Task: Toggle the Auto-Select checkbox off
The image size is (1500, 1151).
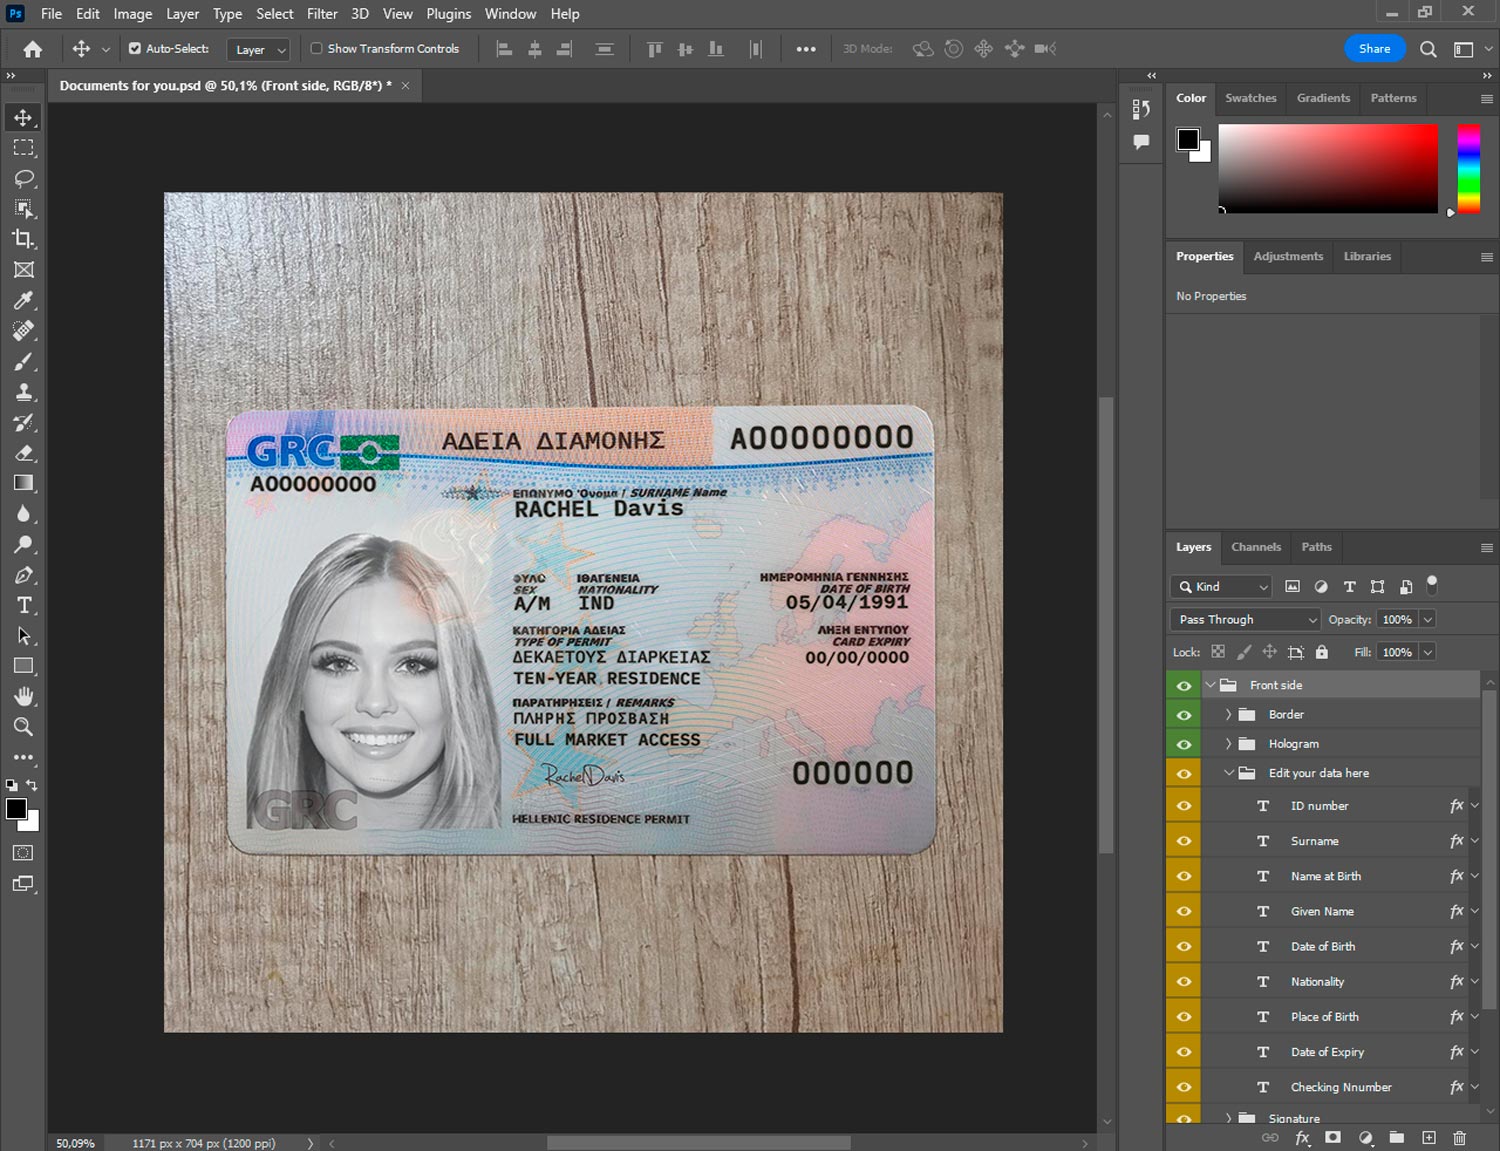Action: point(133,47)
